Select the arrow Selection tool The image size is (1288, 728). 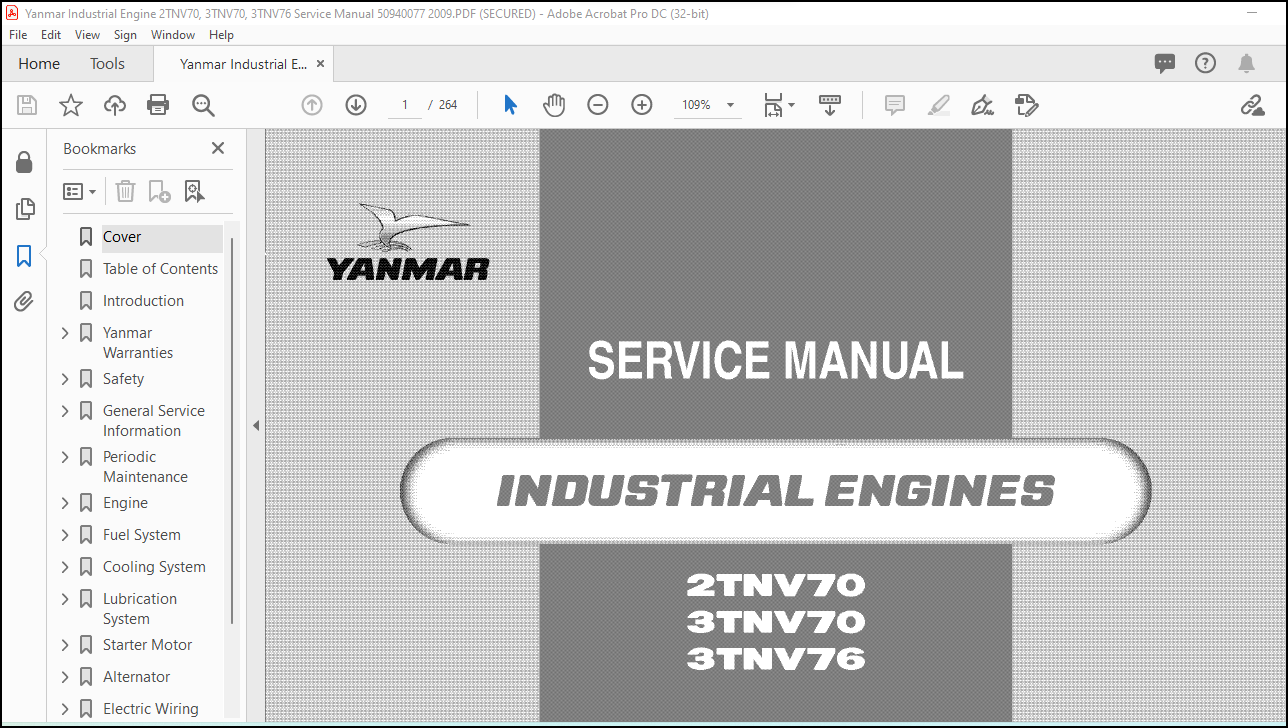tap(510, 105)
